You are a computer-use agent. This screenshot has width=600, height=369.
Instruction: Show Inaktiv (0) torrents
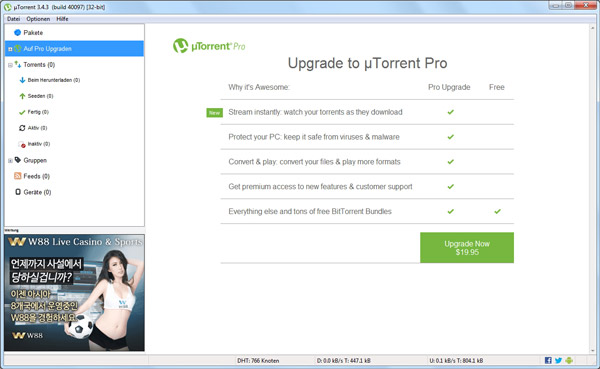[x=39, y=144]
